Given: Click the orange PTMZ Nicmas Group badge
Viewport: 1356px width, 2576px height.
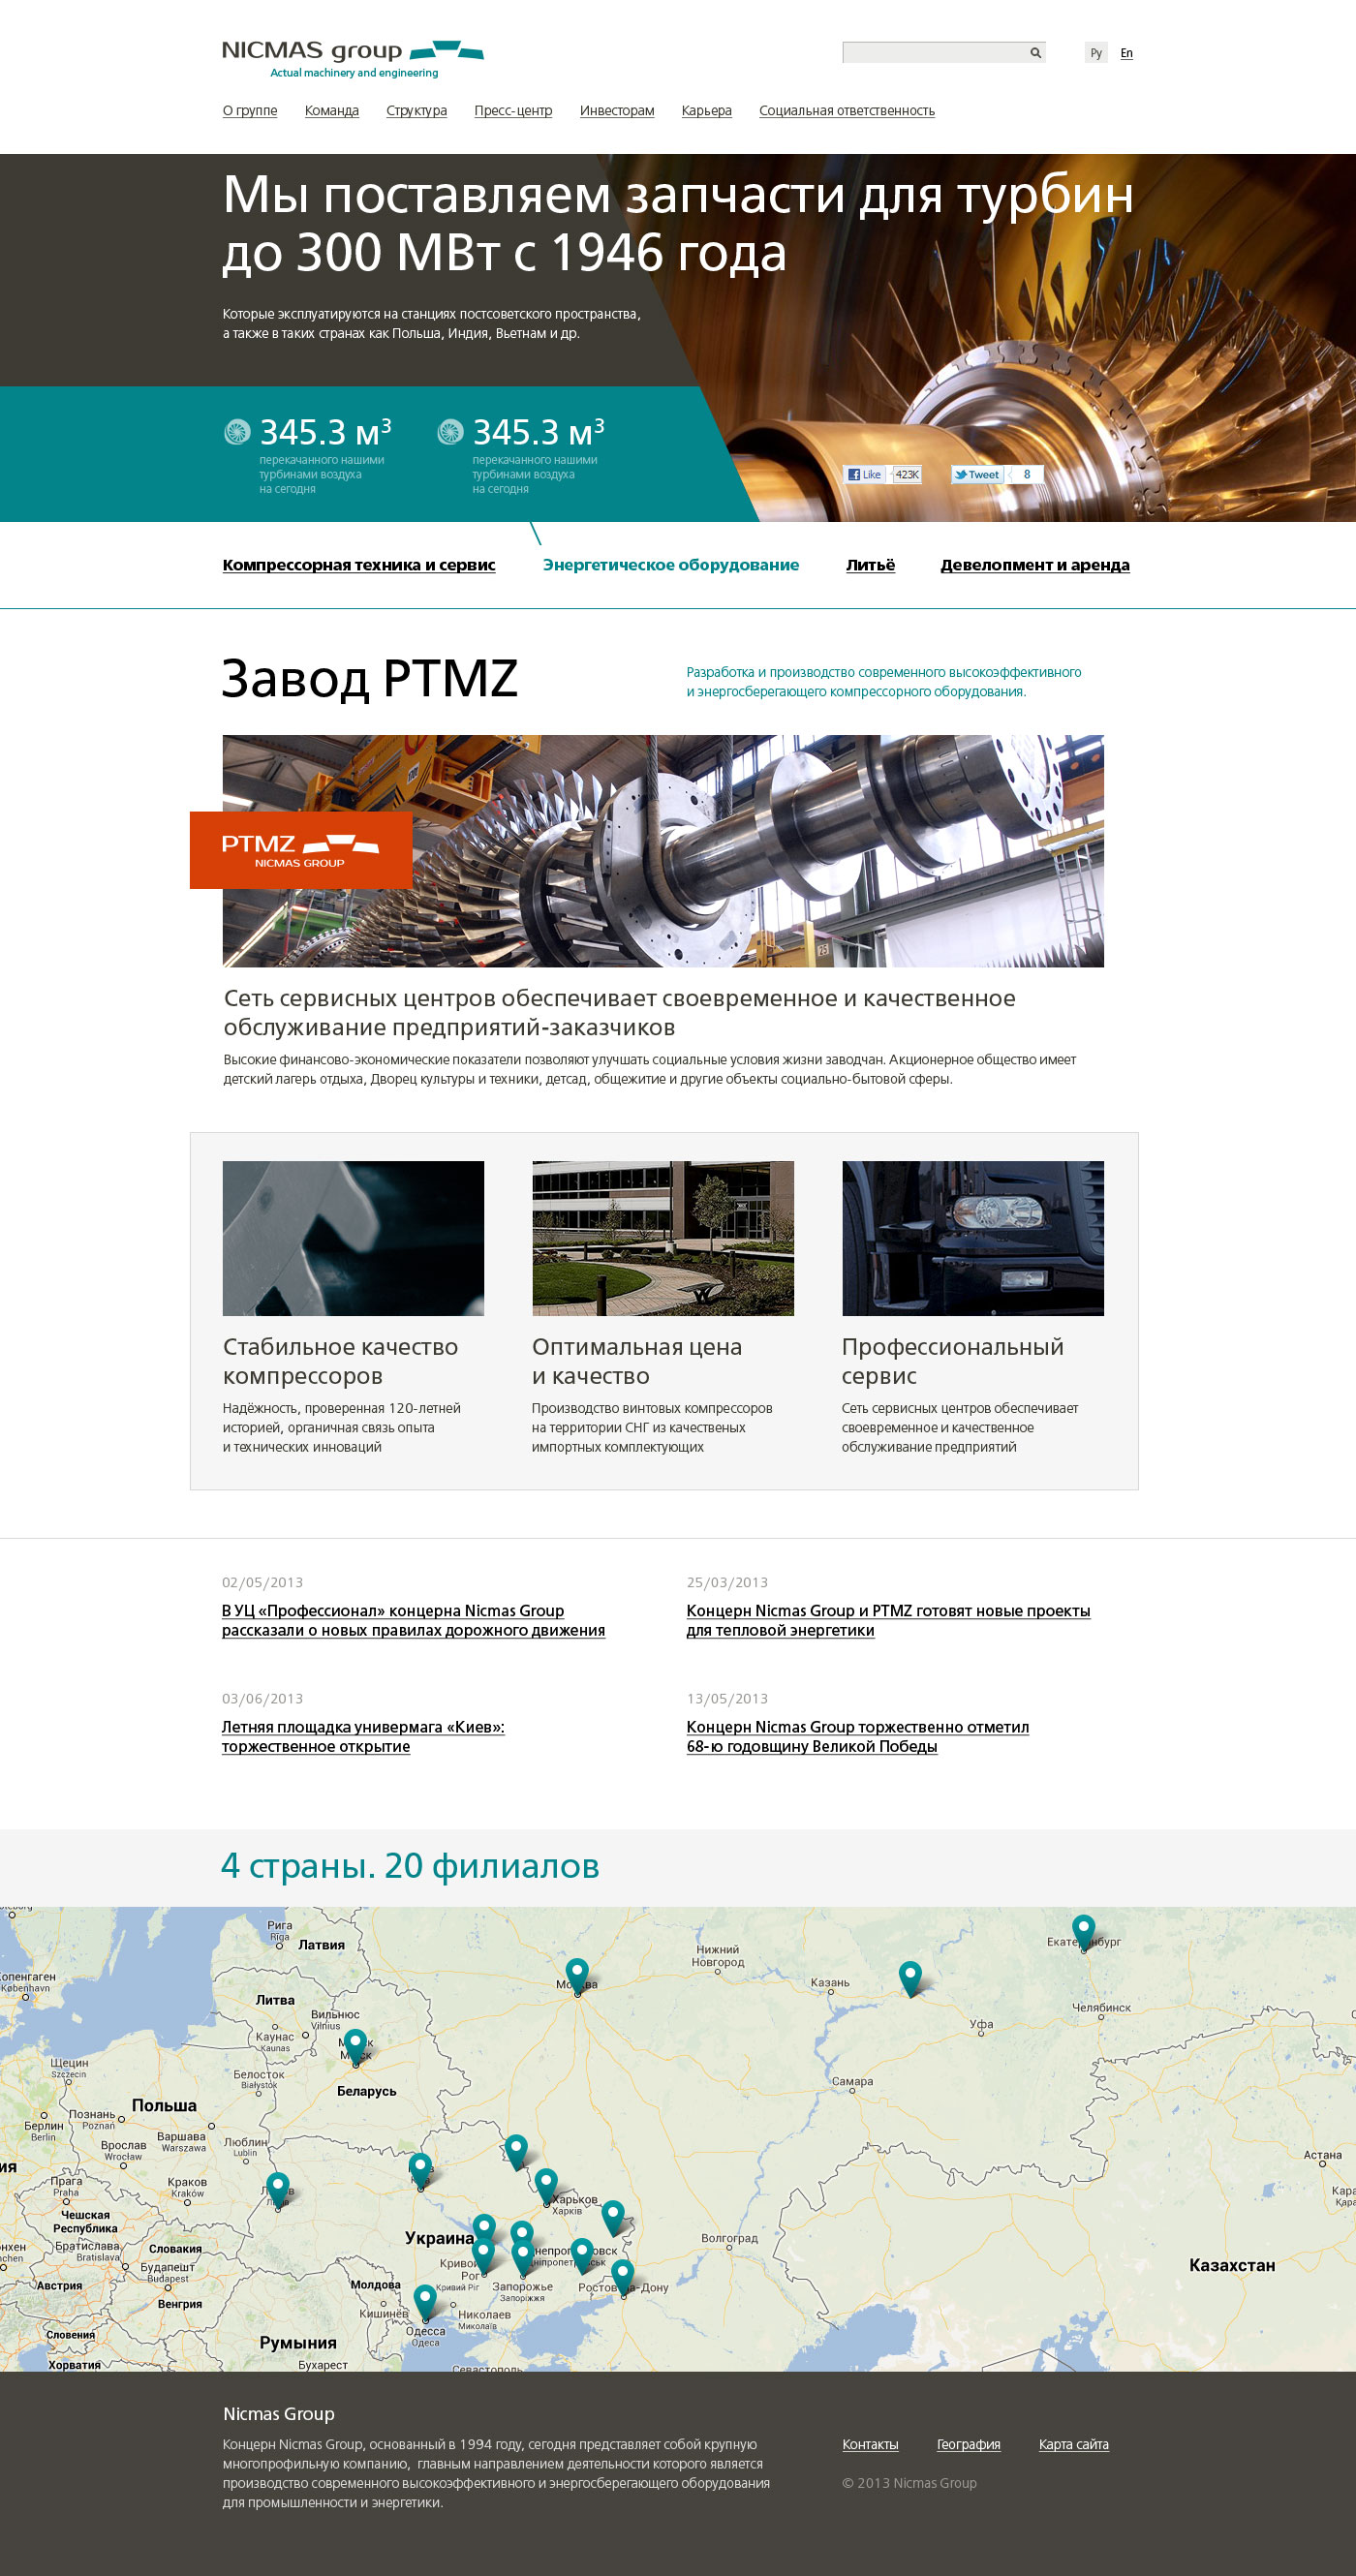Looking at the screenshot, I should pos(300,850).
